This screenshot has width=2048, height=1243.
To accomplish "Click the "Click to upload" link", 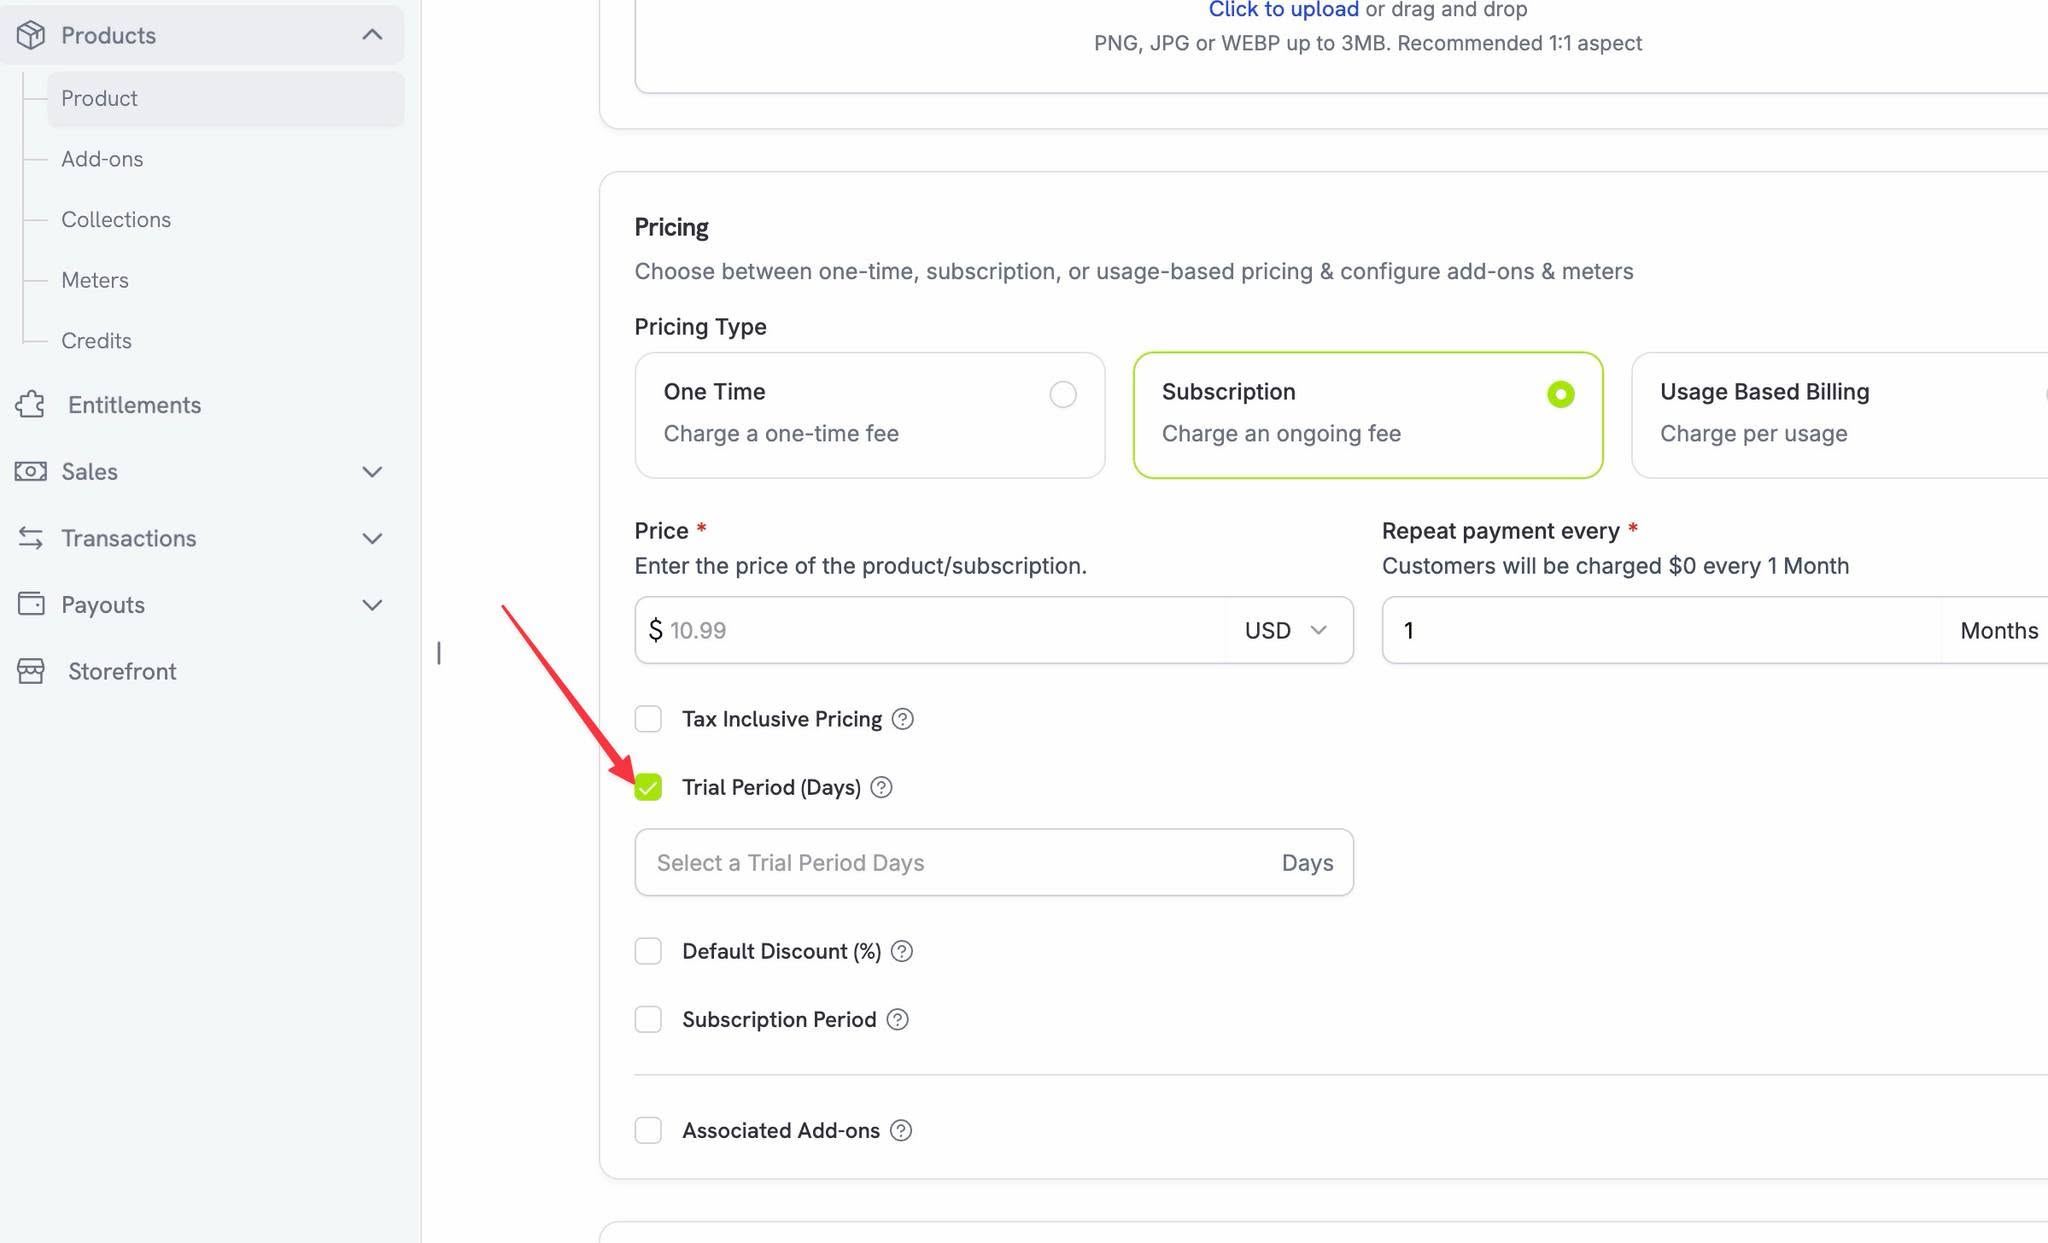I will (x=1283, y=10).
